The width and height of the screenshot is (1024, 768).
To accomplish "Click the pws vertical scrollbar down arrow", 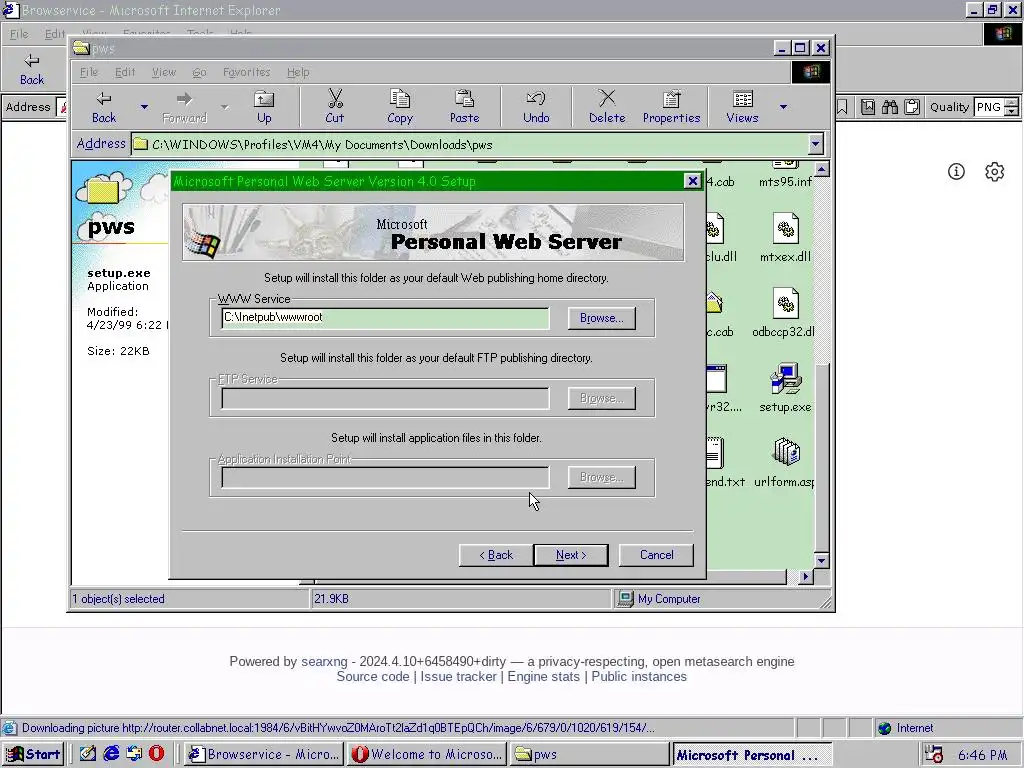I will pyautogui.click(x=822, y=560).
